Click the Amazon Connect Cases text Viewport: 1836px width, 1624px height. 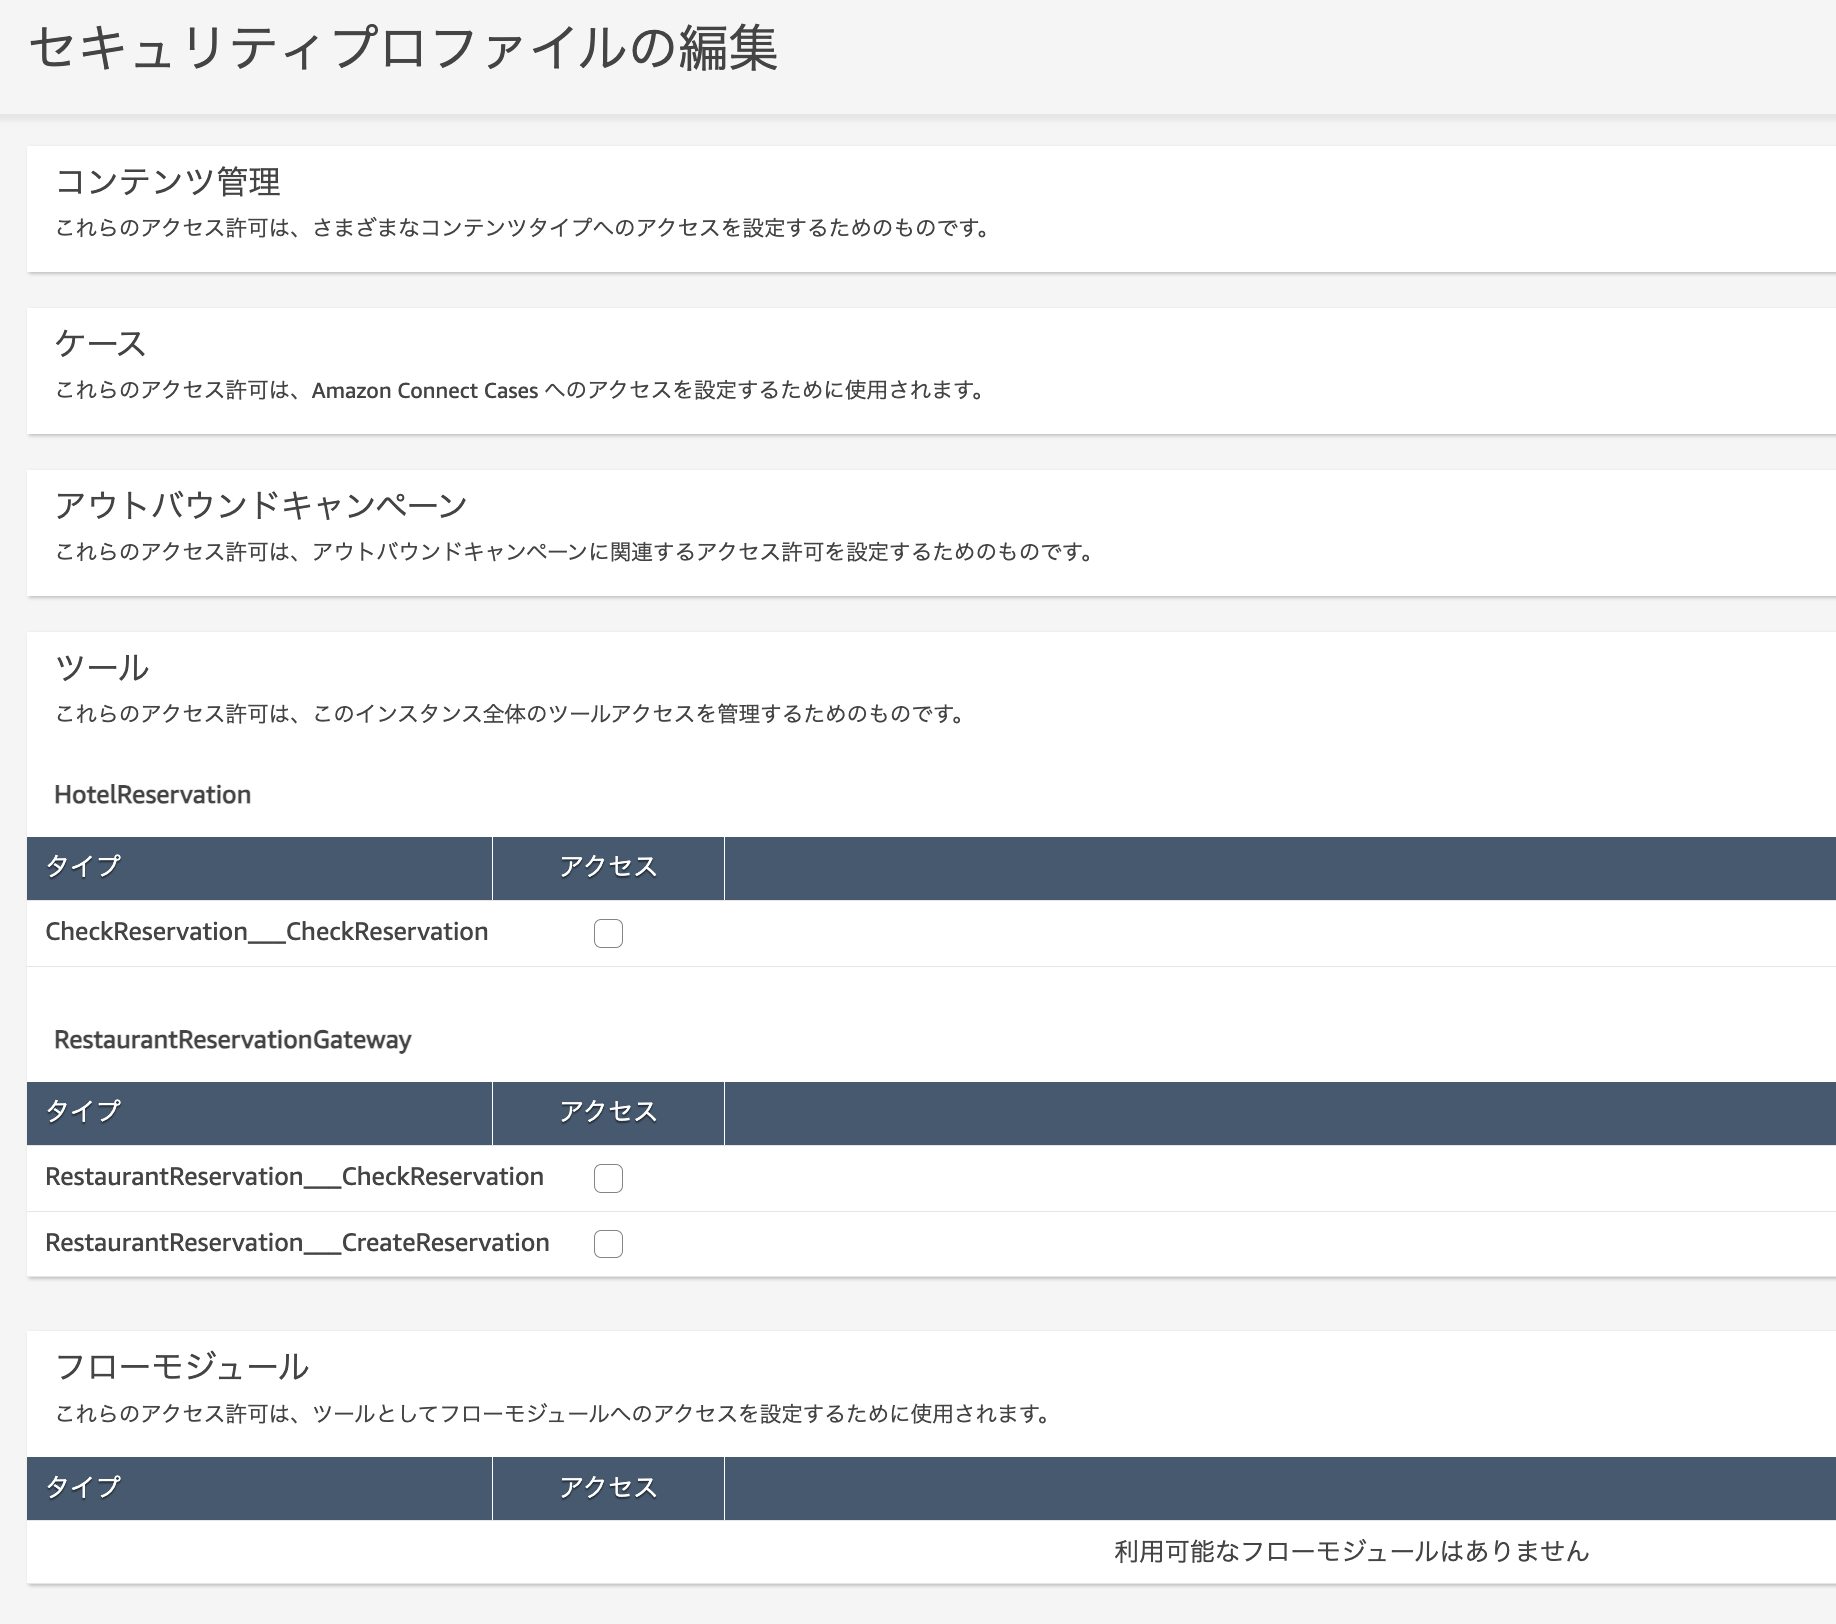[421, 391]
